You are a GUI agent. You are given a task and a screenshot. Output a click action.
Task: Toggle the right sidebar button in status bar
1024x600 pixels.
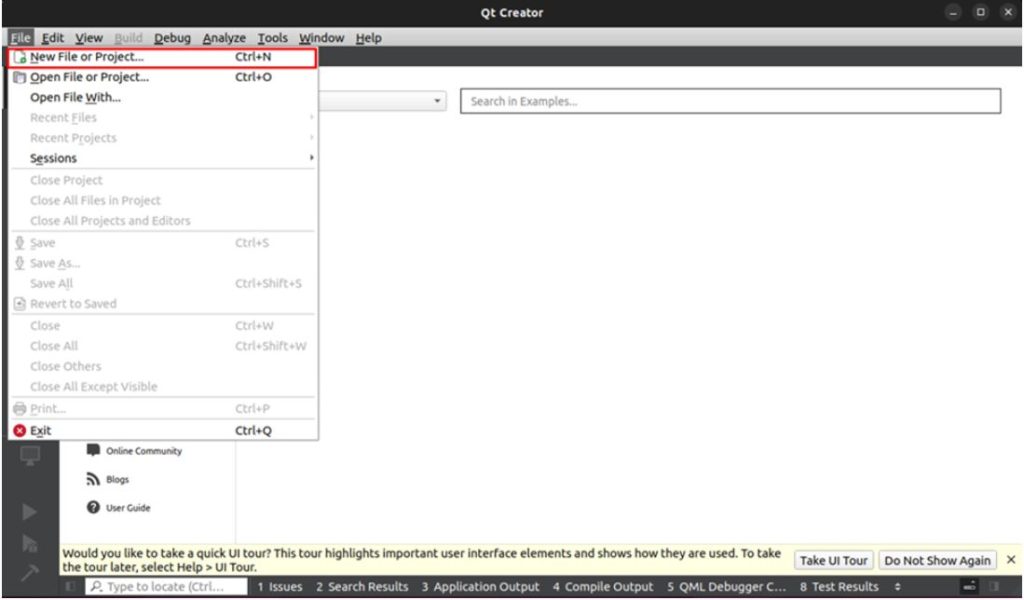tap(993, 587)
